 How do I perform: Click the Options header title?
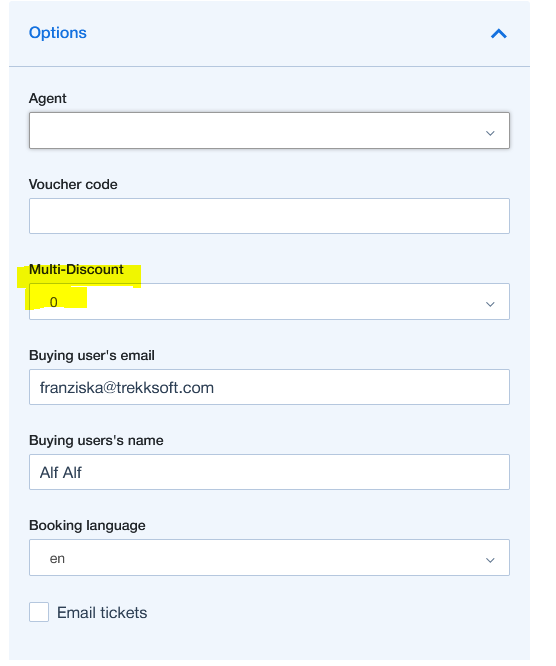58,33
